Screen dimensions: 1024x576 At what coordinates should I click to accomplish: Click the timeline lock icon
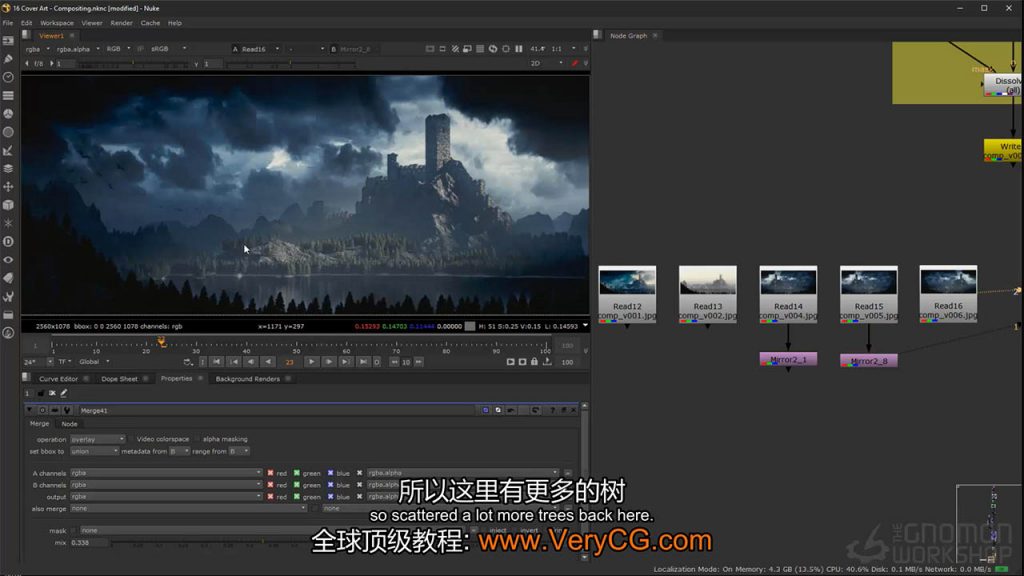[535, 362]
